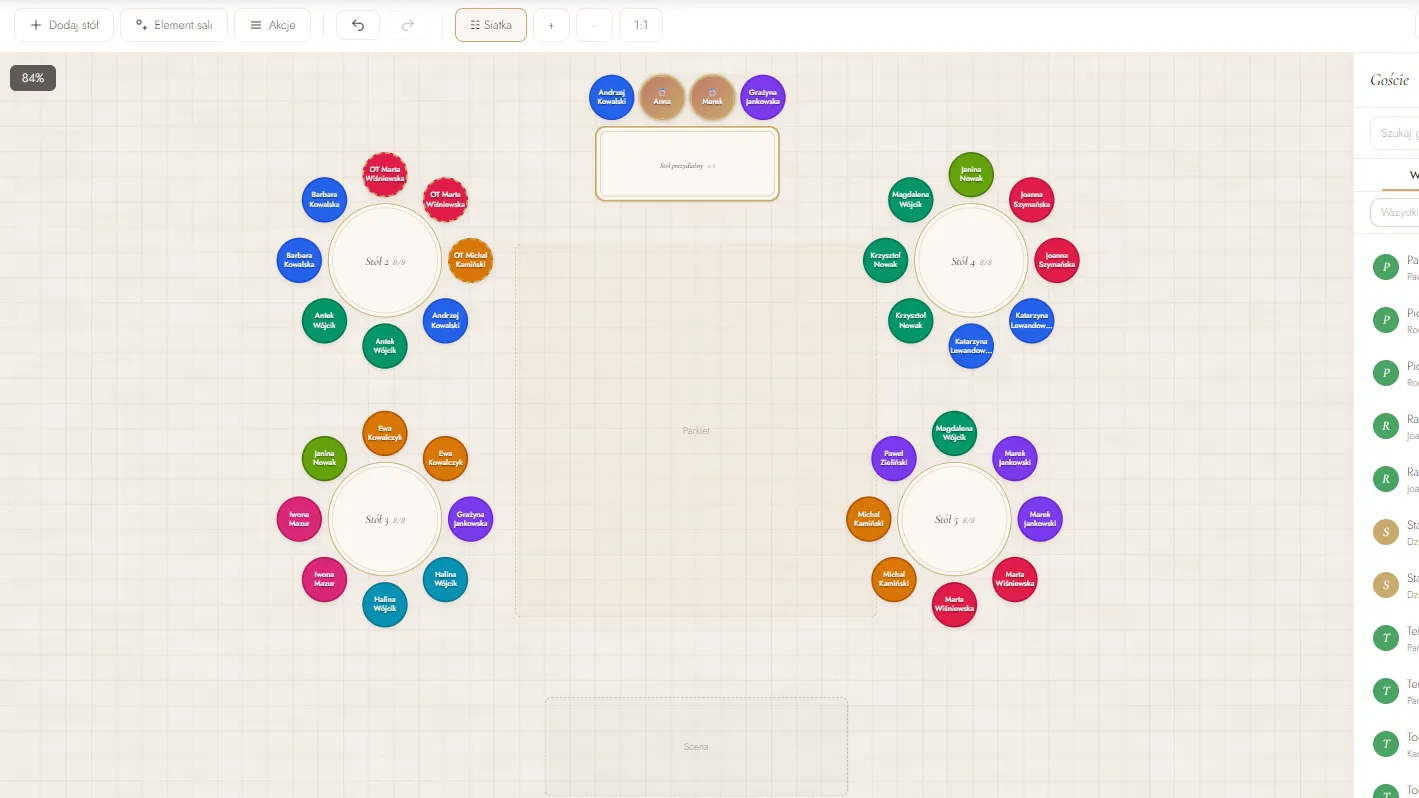Select the Scena stage element

pyautogui.click(x=696, y=746)
